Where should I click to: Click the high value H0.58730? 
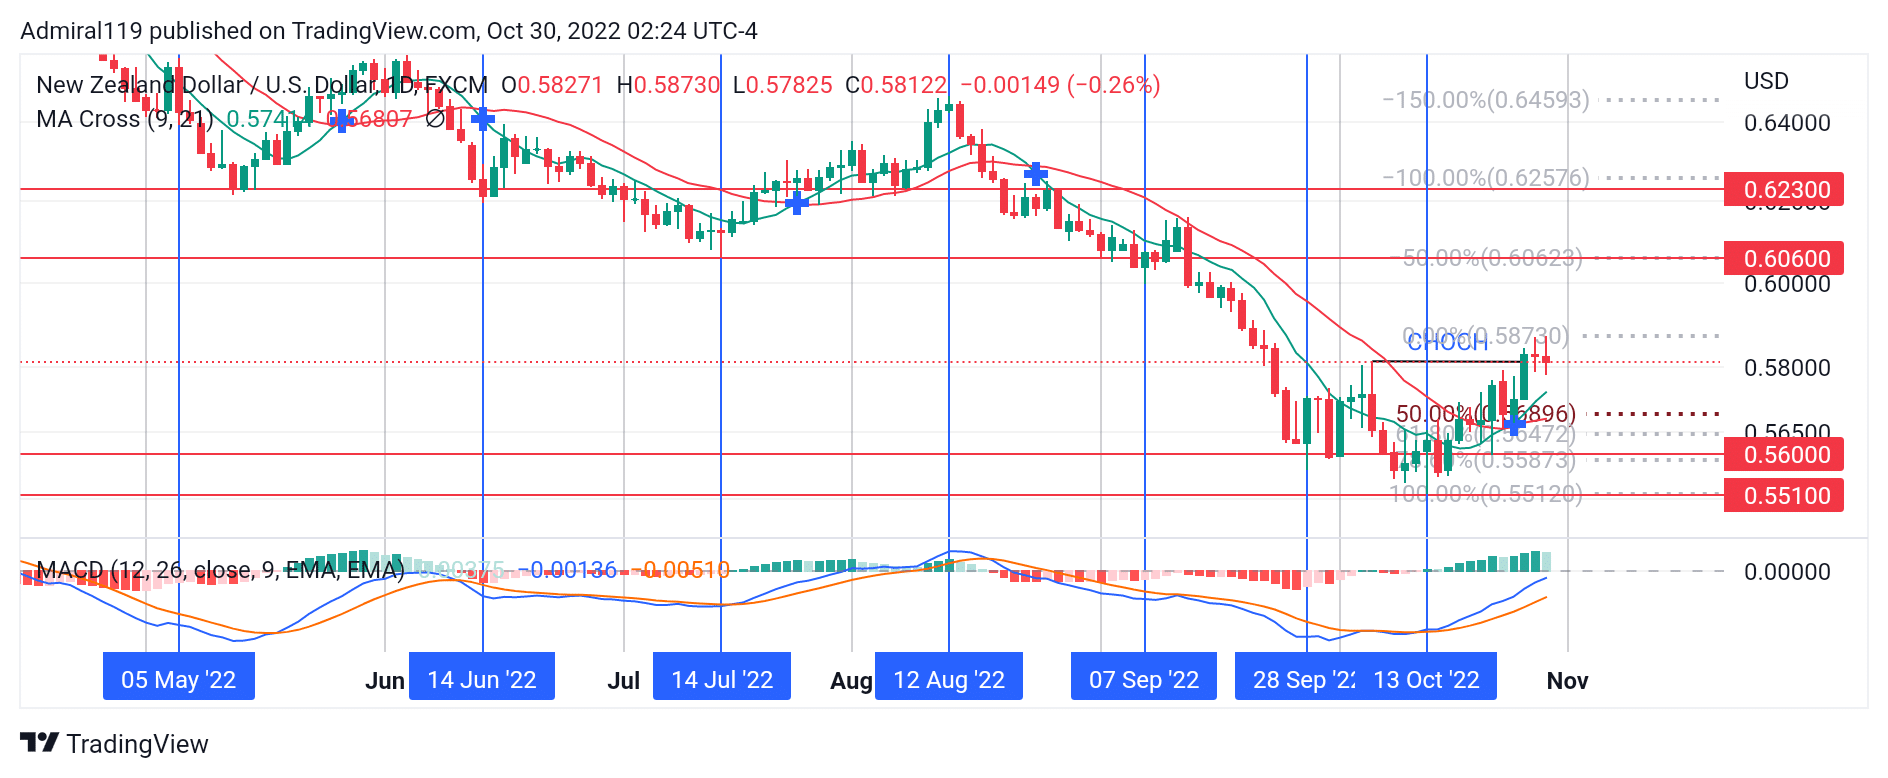pos(668,85)
